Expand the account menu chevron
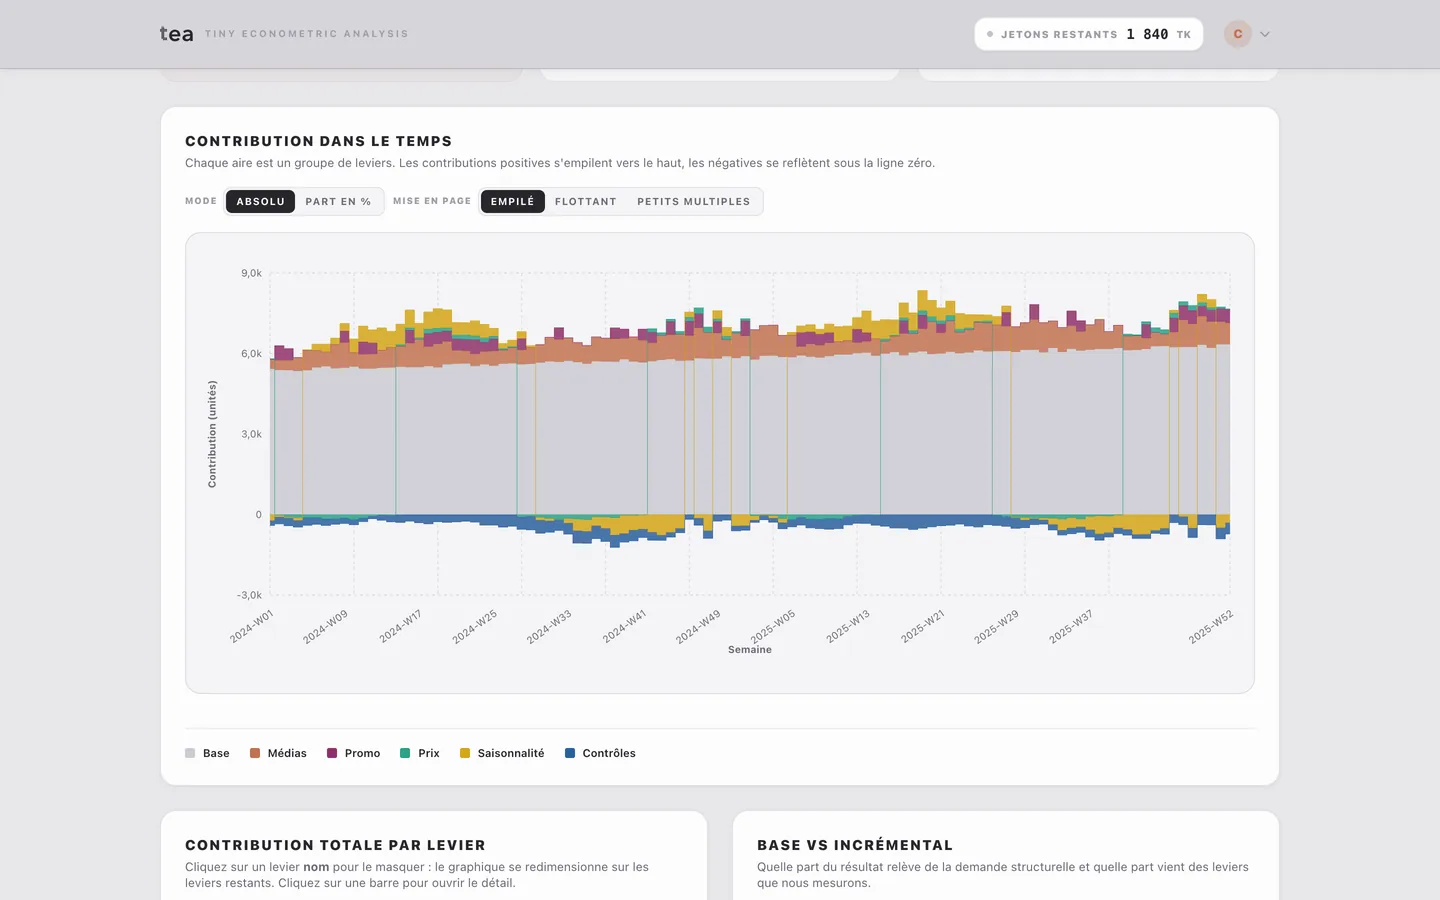The image size is (1440, 900). click(1265, 34)
